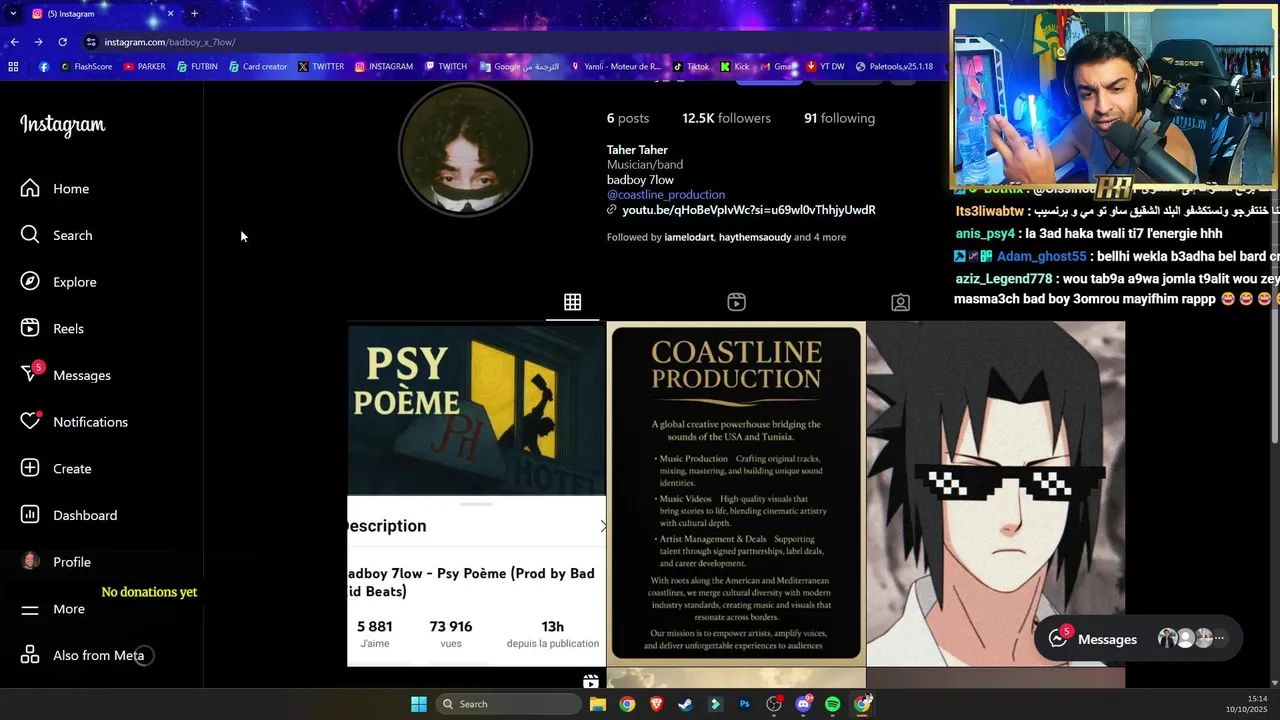Screen dimensions: 1280x720
Task: Open the Google translate bookmark
Action: point(519,67)
